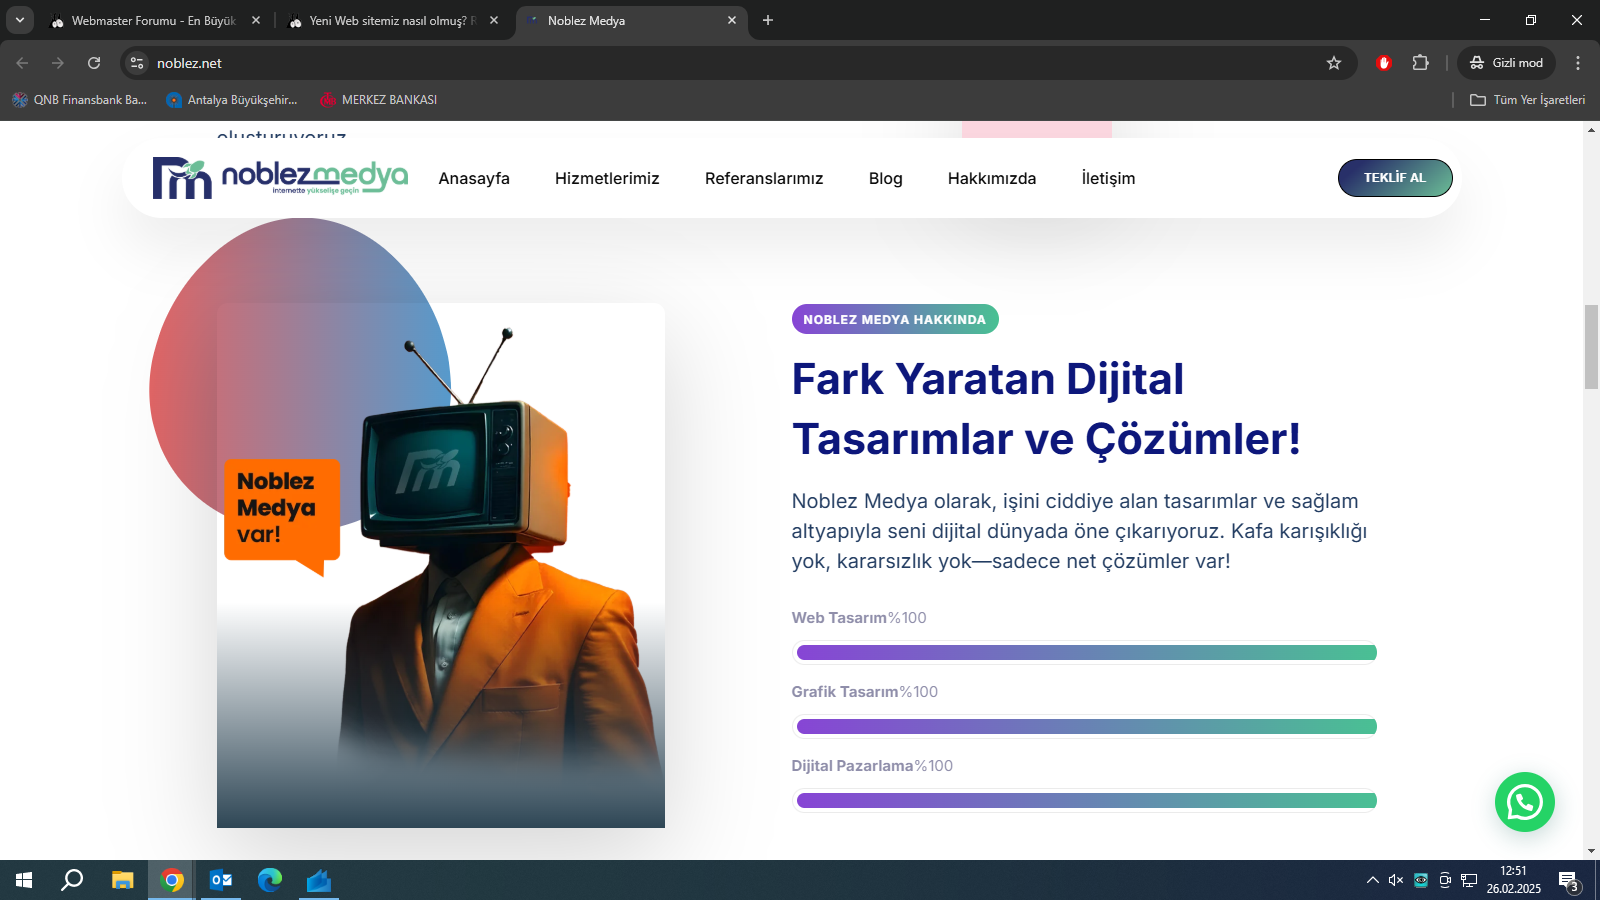1600x900 pixels.
Task: Go to Anasayfa in the site menu
Action: (474, 178)
